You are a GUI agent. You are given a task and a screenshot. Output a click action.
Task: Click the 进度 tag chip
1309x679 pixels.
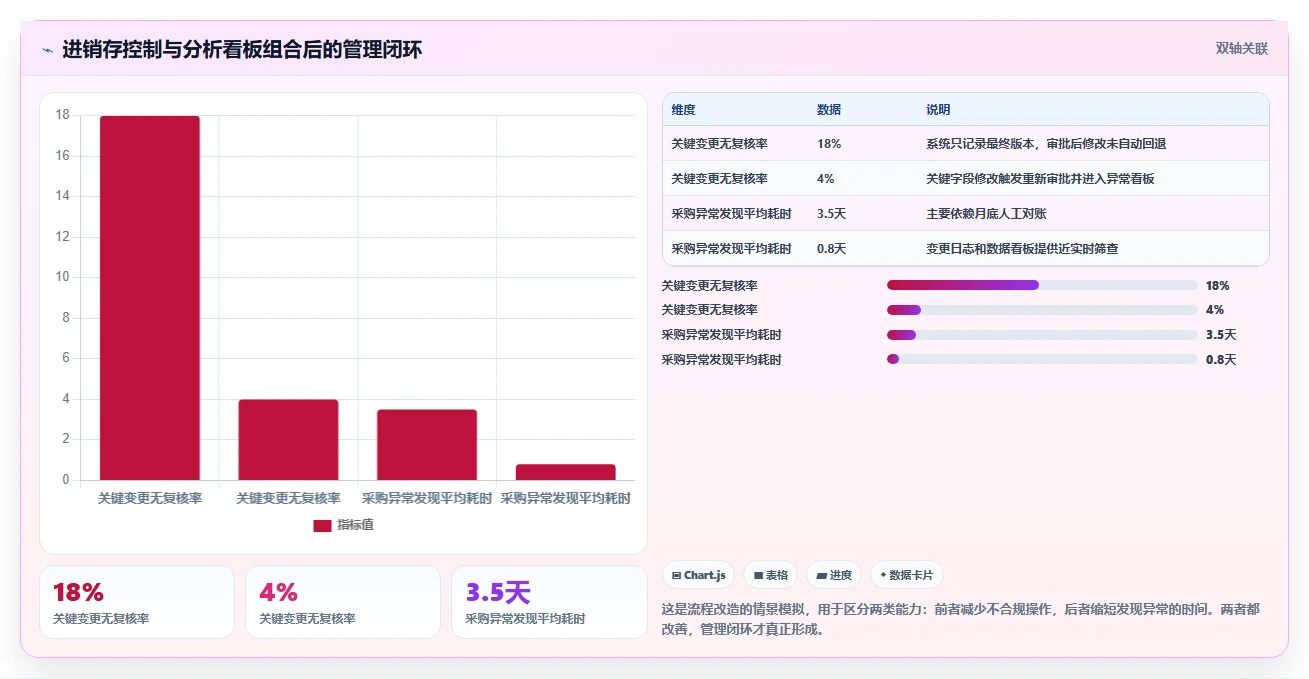[x=834, y=575]
